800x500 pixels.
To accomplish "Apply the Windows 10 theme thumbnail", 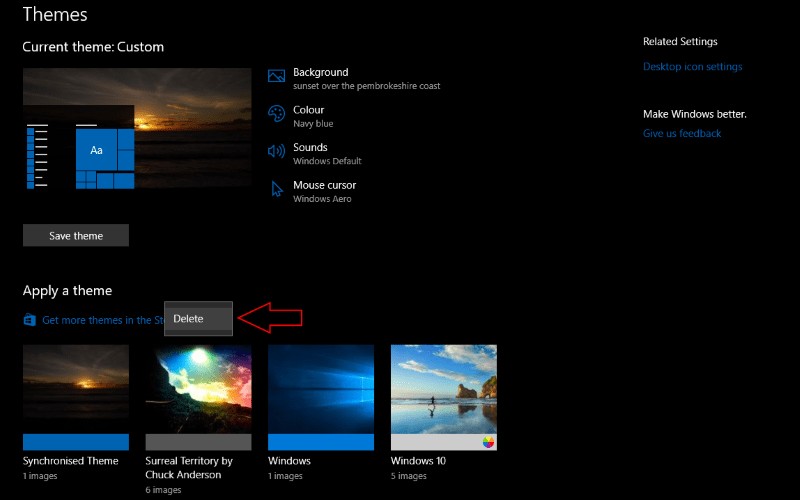I will tap(444, 389).
